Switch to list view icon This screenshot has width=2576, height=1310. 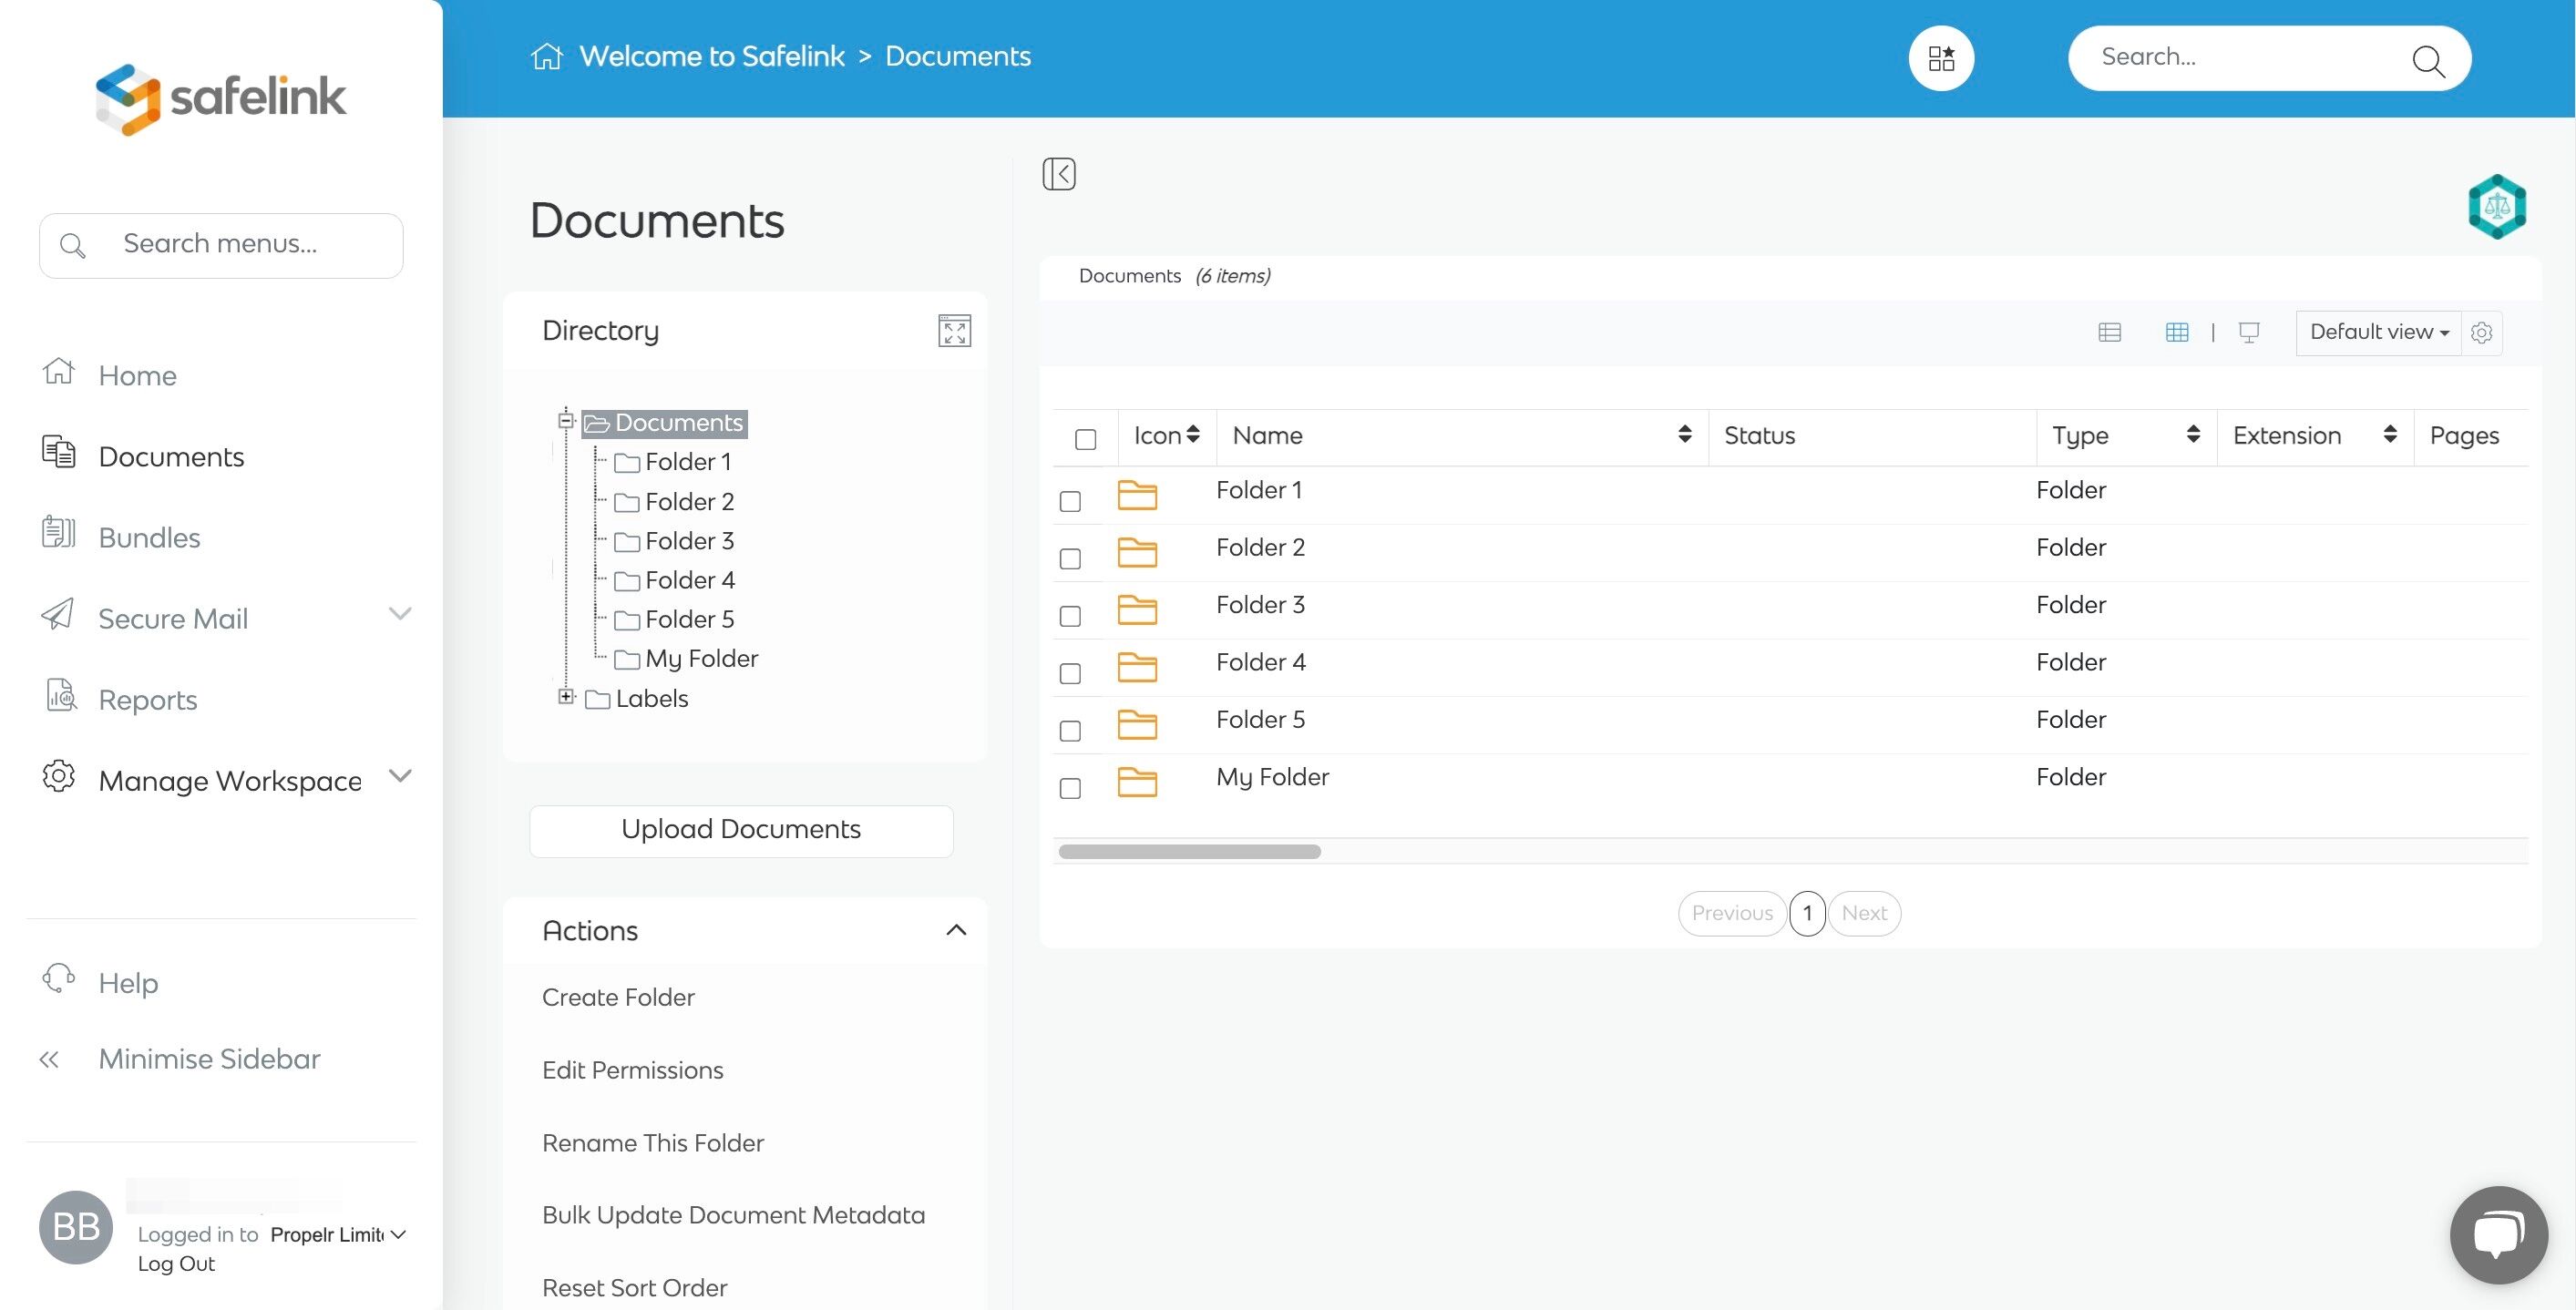tap(2109, 332)
